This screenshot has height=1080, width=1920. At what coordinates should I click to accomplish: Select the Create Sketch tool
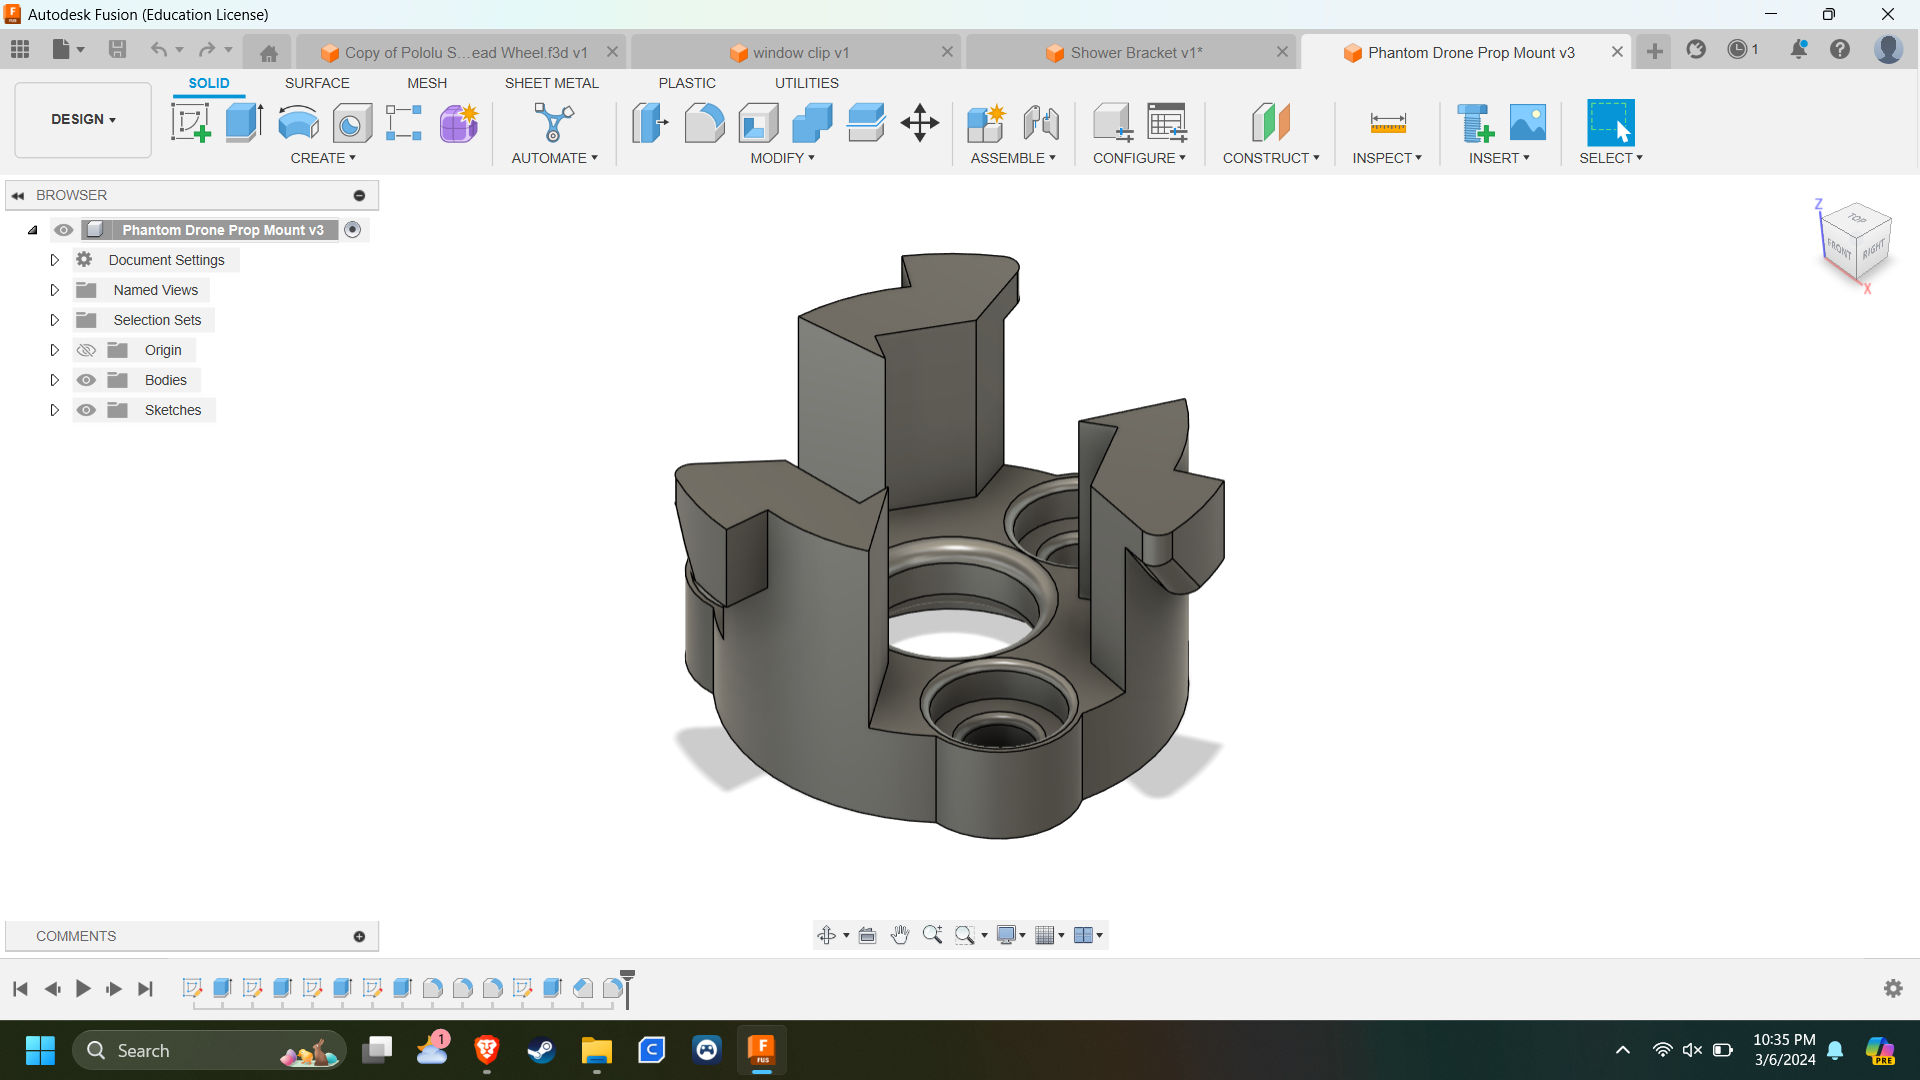(190, 123)
